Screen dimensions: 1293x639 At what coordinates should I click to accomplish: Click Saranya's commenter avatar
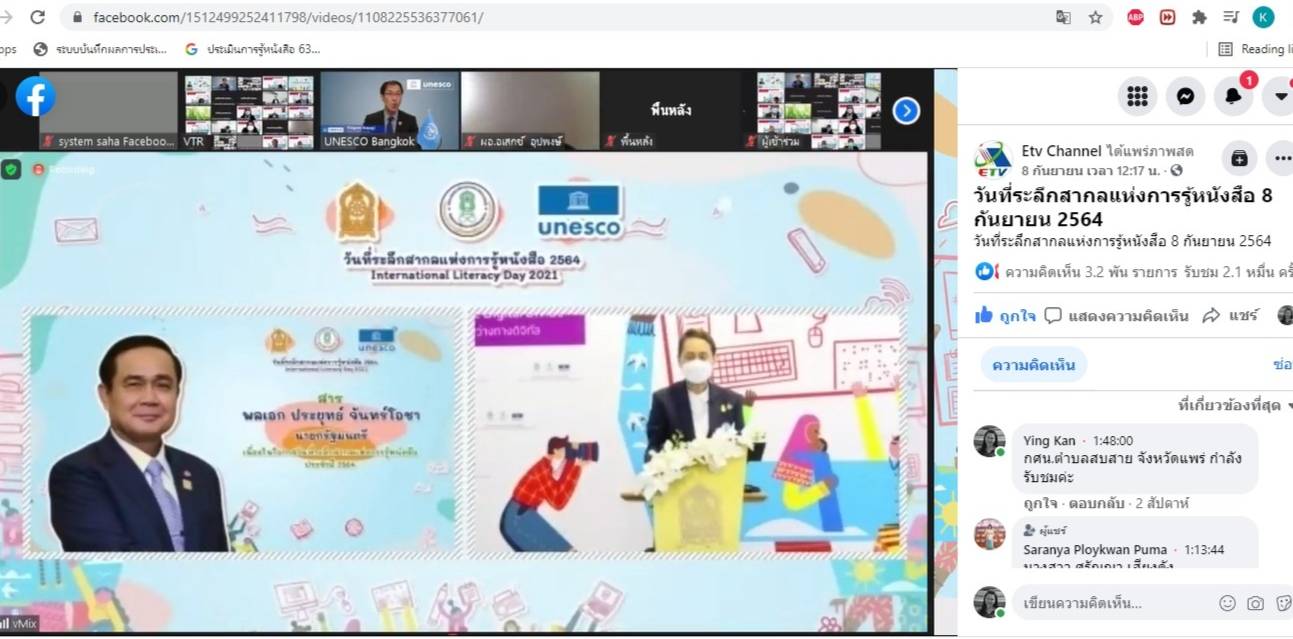(x=990, y=535)
